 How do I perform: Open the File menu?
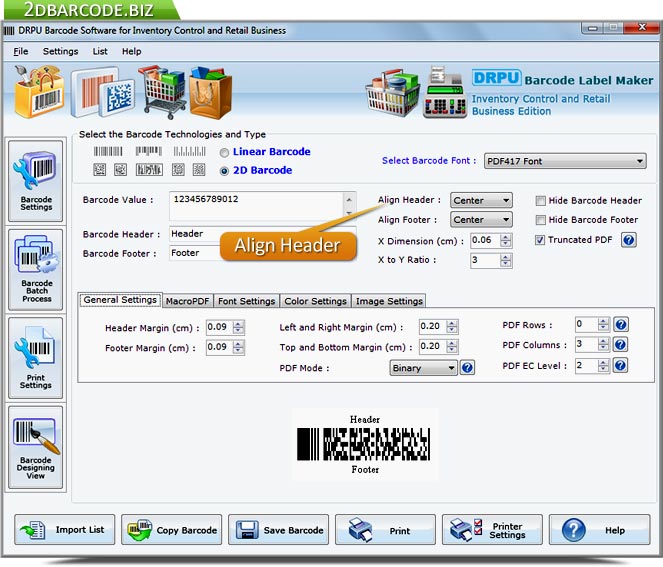click(x=21, y=52)
